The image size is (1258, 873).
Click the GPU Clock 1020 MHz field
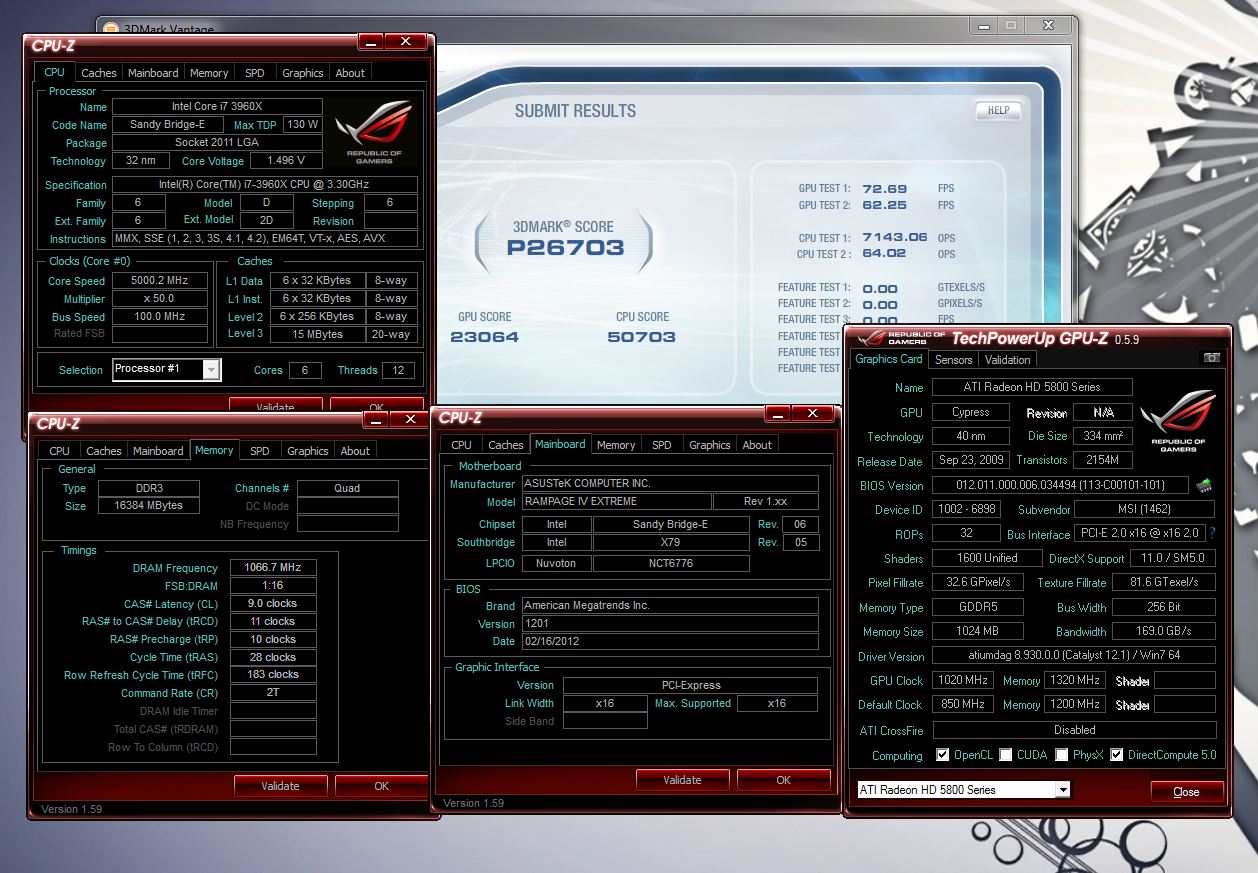coord(962,681)
